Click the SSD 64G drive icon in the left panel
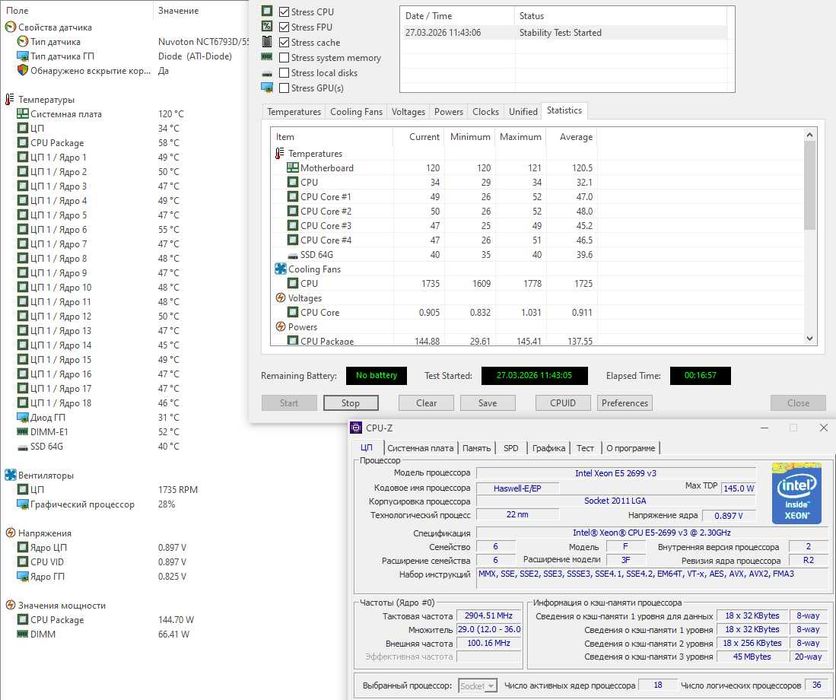 tap(22, 447)
